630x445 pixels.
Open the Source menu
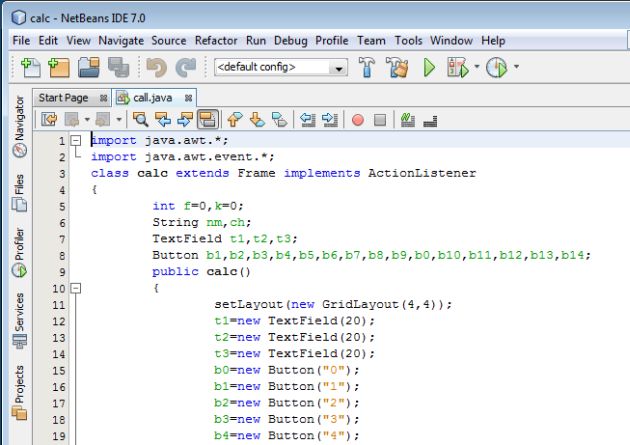pos(169,41)
